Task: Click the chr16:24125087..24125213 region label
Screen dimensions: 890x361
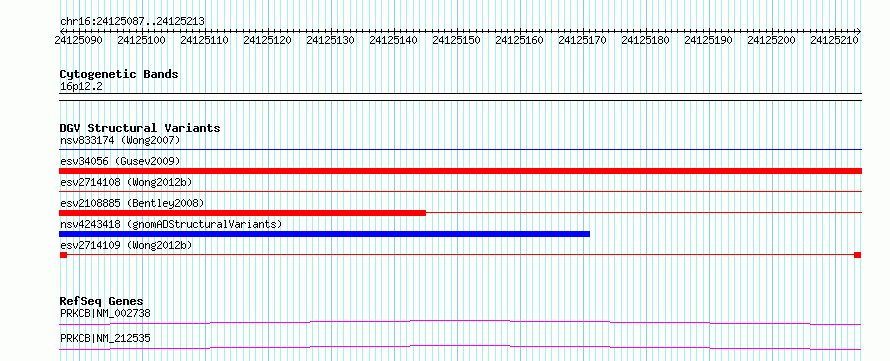Action: 132,22
